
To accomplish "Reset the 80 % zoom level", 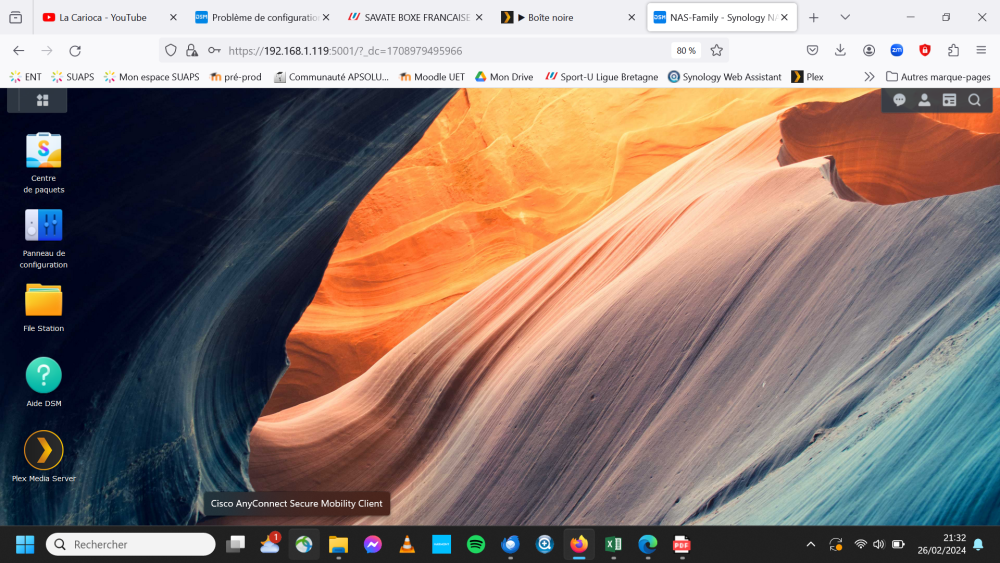I will click(686, 50).
